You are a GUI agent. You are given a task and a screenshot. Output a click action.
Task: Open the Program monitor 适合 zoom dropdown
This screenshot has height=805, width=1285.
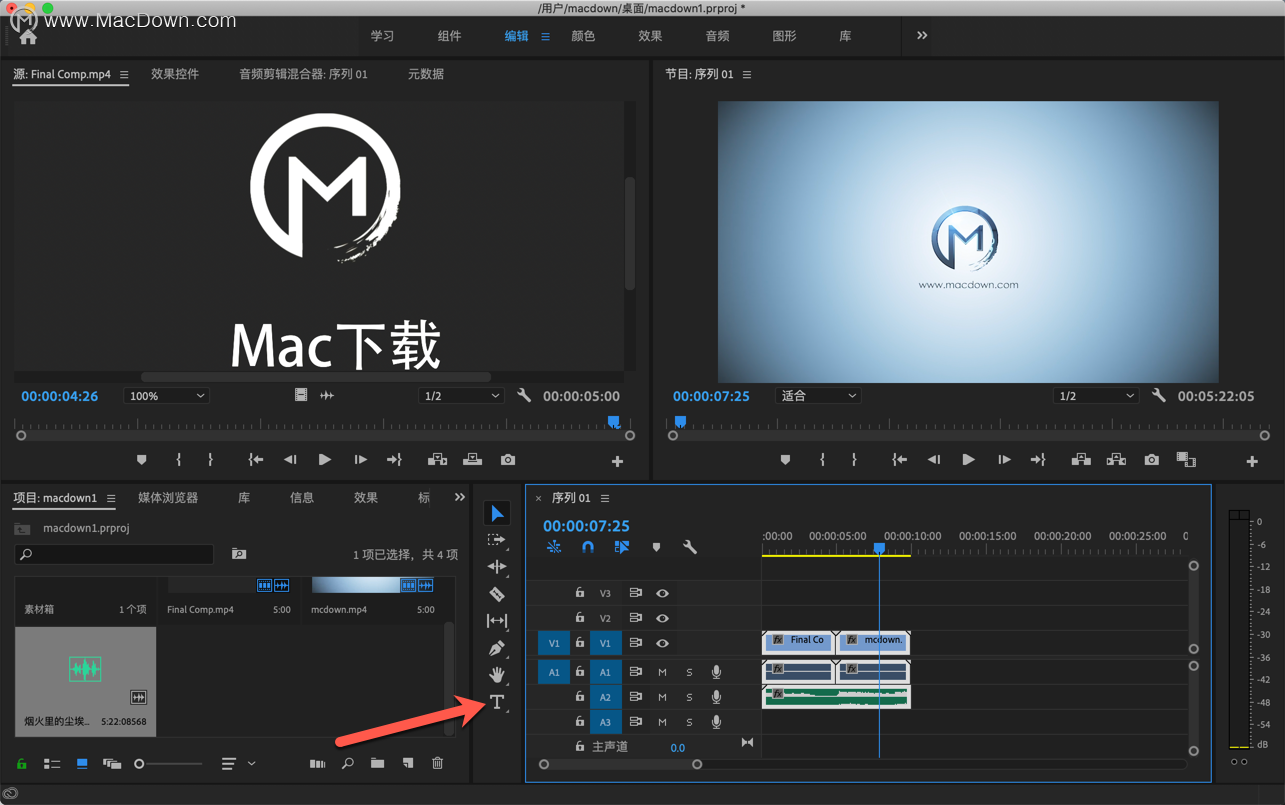[x=817, y=396]
